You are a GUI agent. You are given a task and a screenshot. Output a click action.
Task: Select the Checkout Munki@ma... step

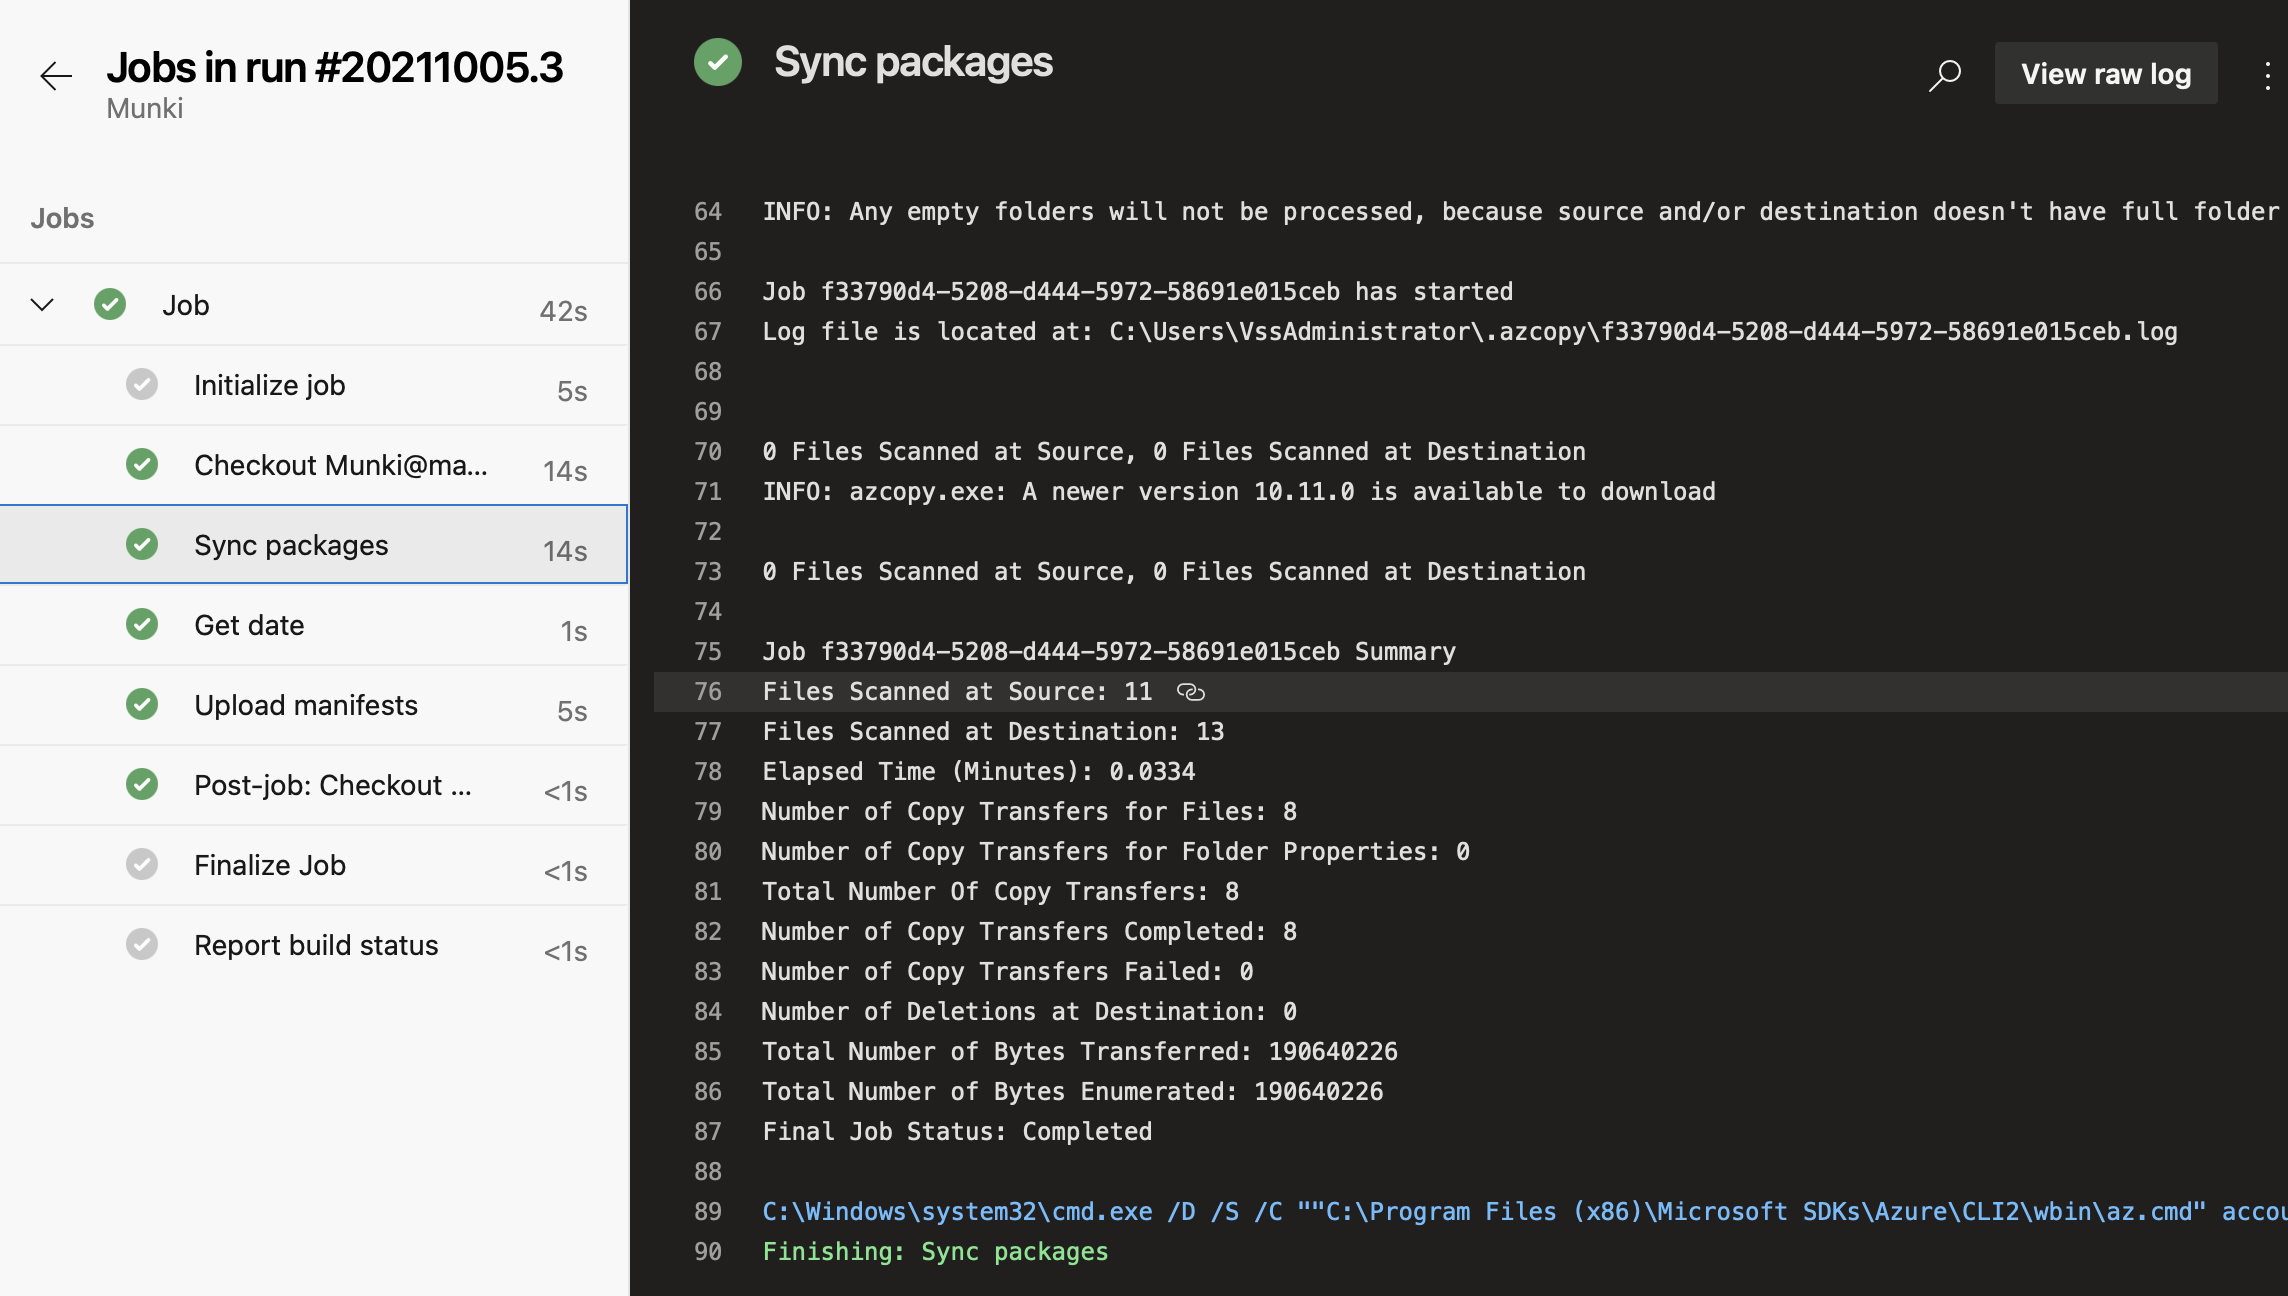coord(340,465)
